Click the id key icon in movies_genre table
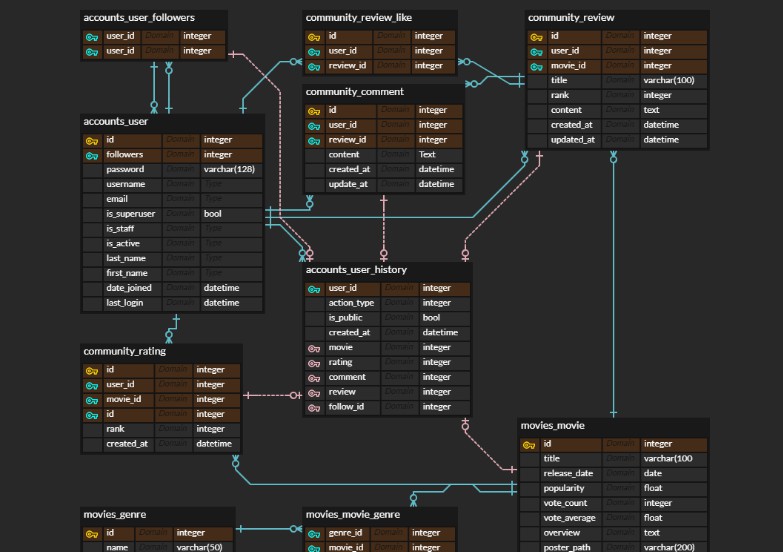The height and width of the screenshot is (552, 783). pyautogui.click(x=92, y=533)
